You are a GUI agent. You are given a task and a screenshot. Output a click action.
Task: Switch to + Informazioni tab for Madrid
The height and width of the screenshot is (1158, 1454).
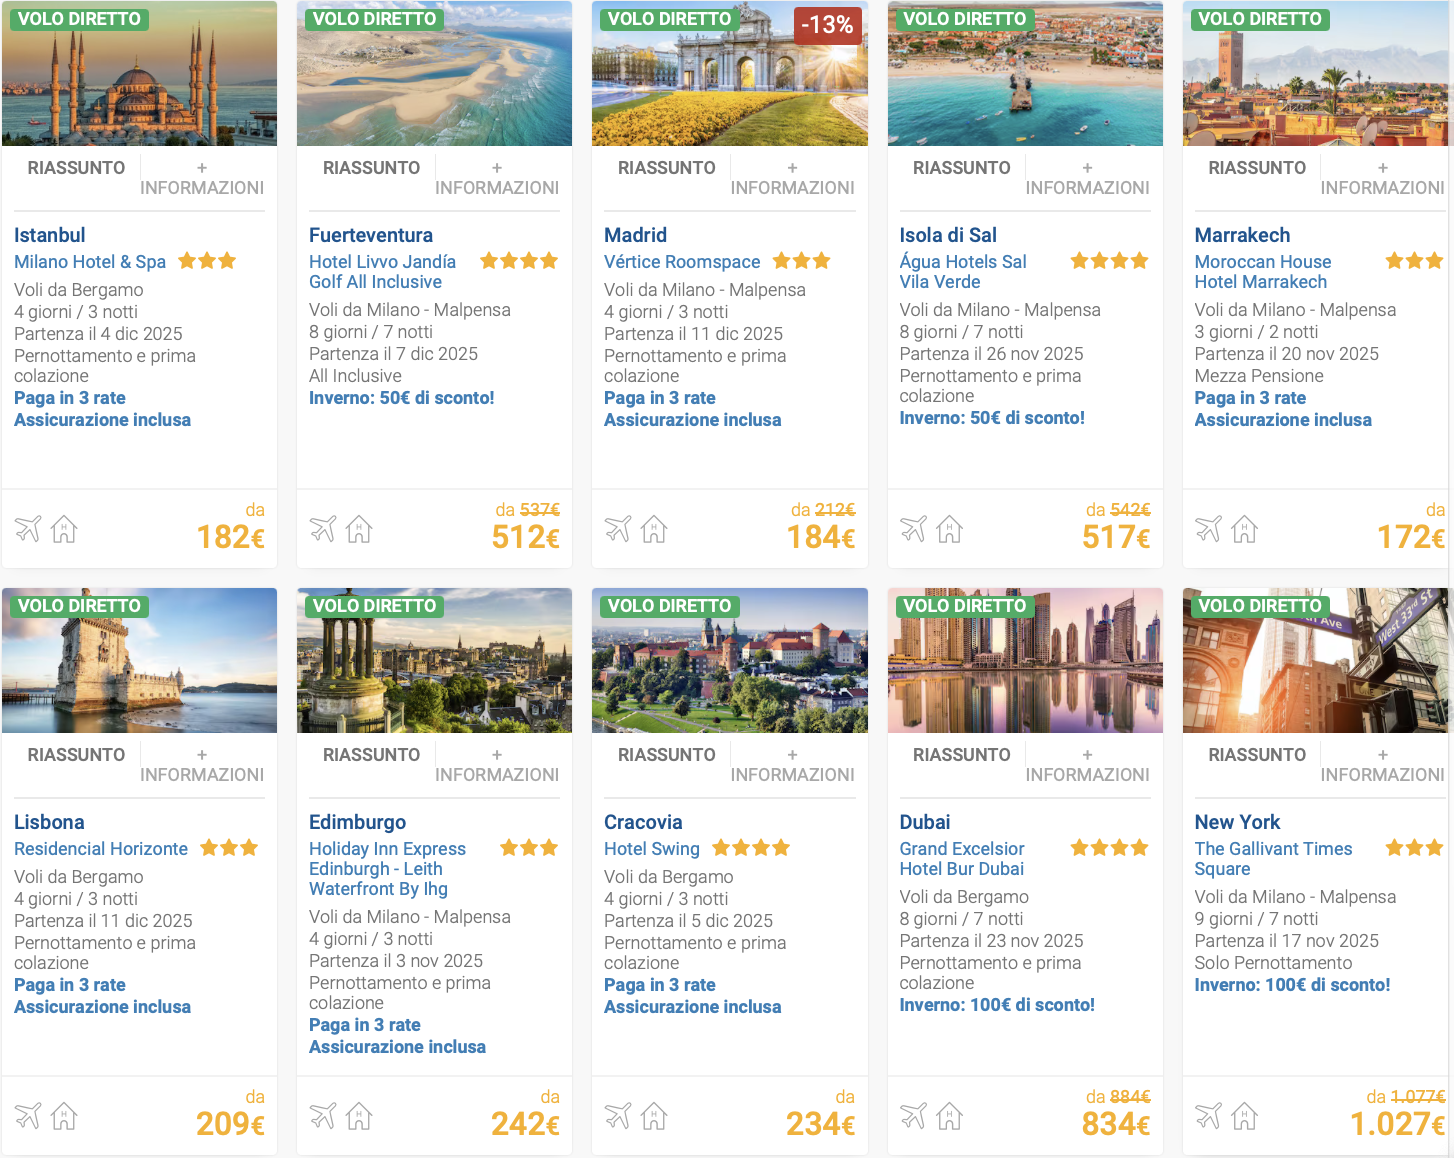click(x=792, y=178)
